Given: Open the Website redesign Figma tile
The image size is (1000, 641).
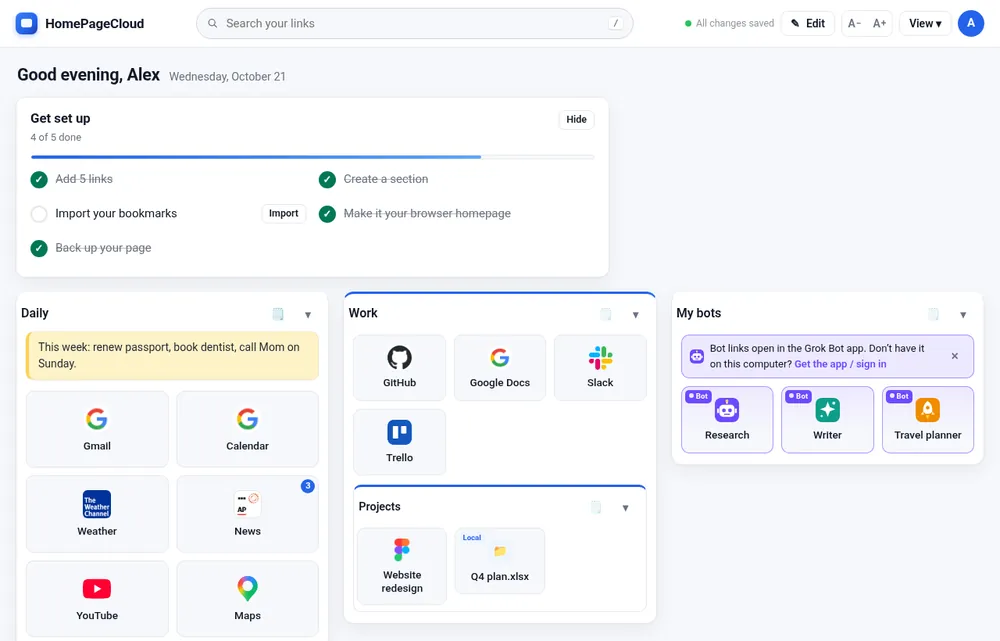Looking at the screenshot, I should coord(402,566).
